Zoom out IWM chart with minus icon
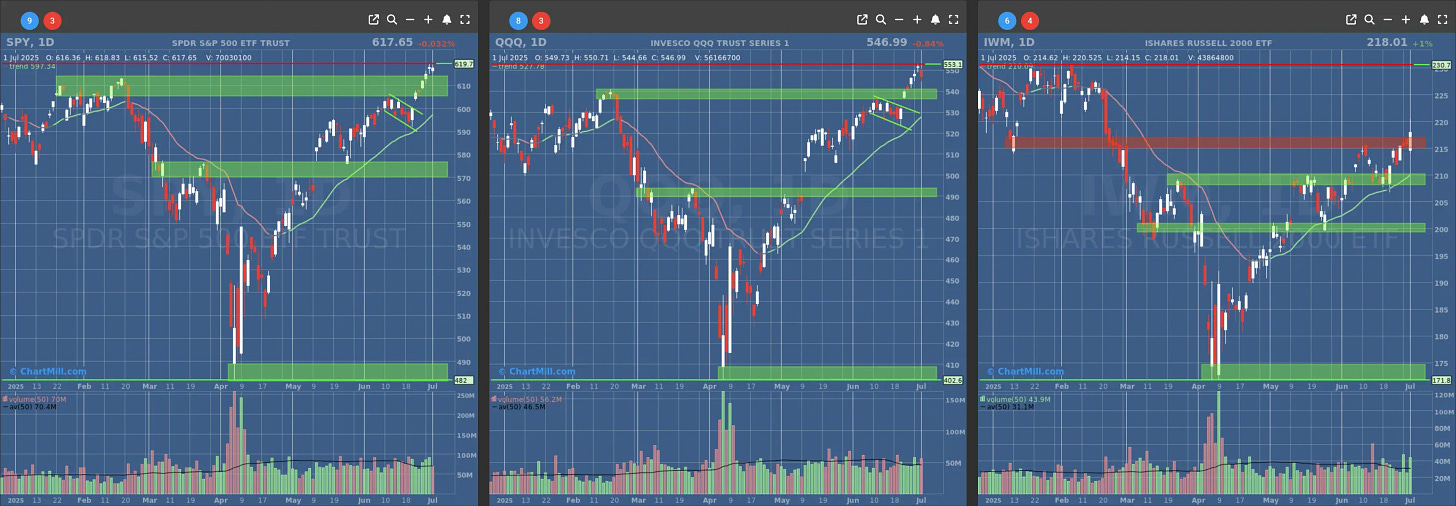 (x=1388, y=19)
